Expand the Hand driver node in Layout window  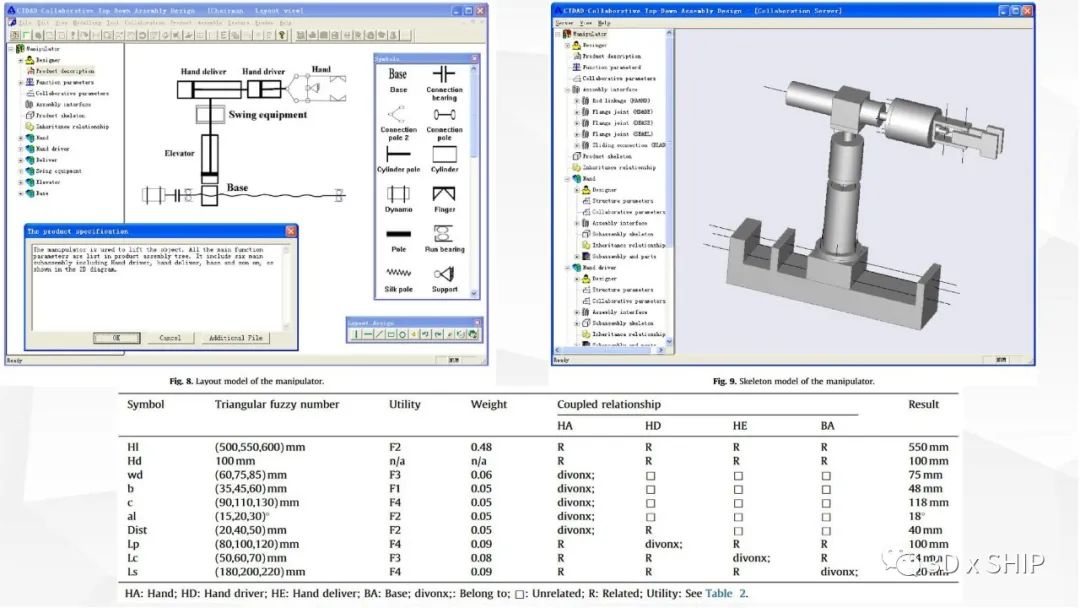tap(21, 149)
